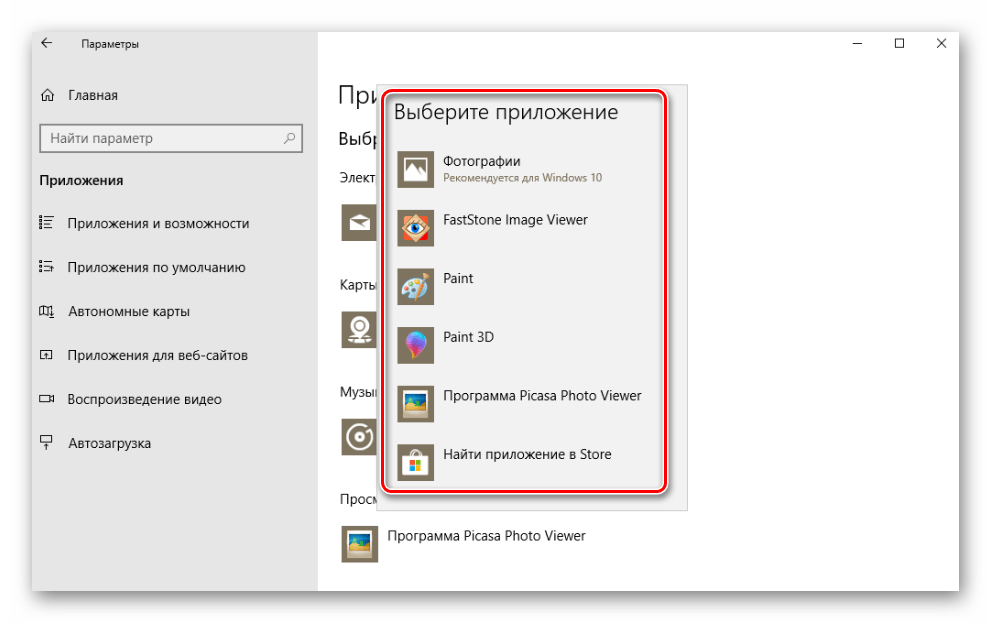Click the Воспроизведение видео camera icon
The width and height of the screenshot is (991, 623).
point(46,399)
